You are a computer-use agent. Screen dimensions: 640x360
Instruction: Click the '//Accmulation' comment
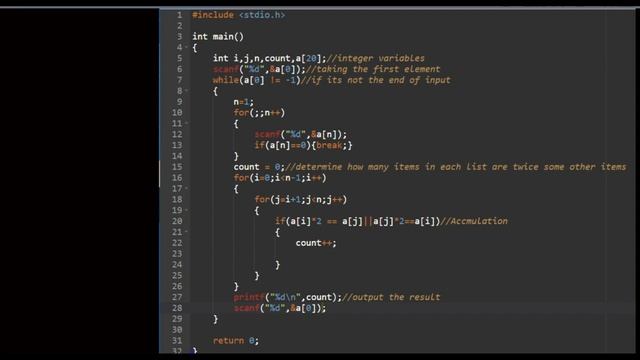pos(474,221)
